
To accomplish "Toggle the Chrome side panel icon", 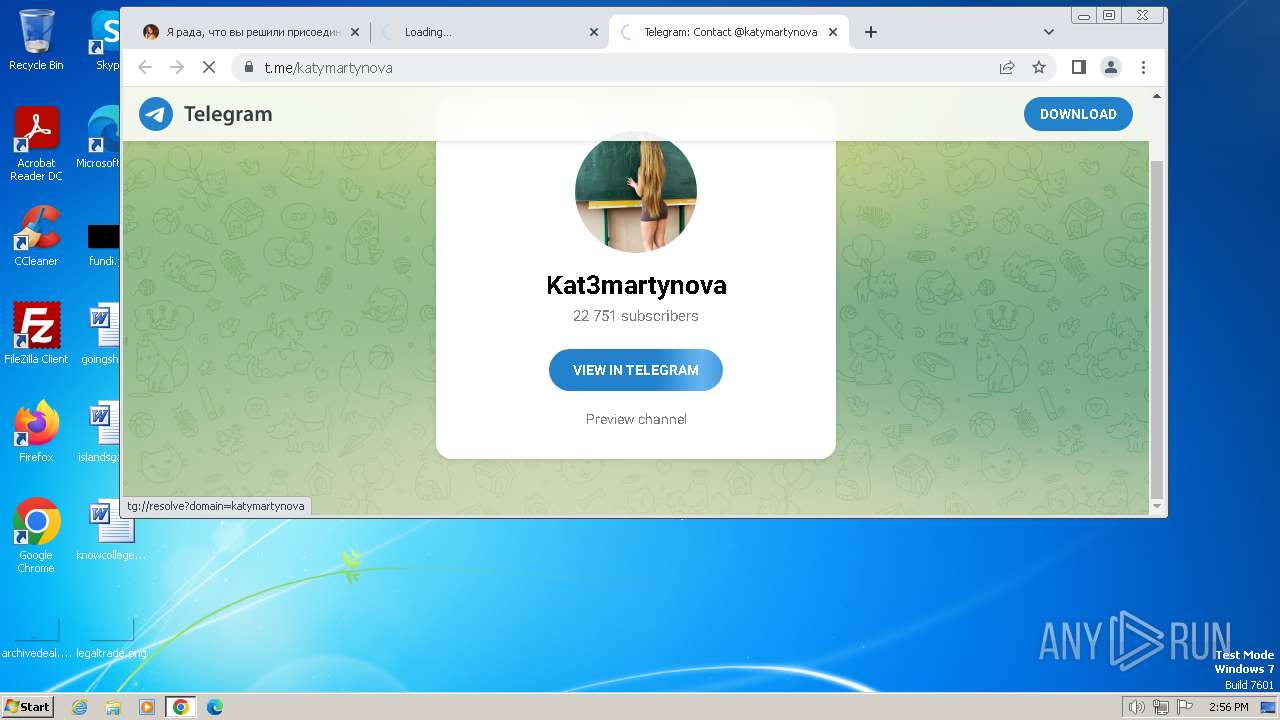I will click(1078, 67).
